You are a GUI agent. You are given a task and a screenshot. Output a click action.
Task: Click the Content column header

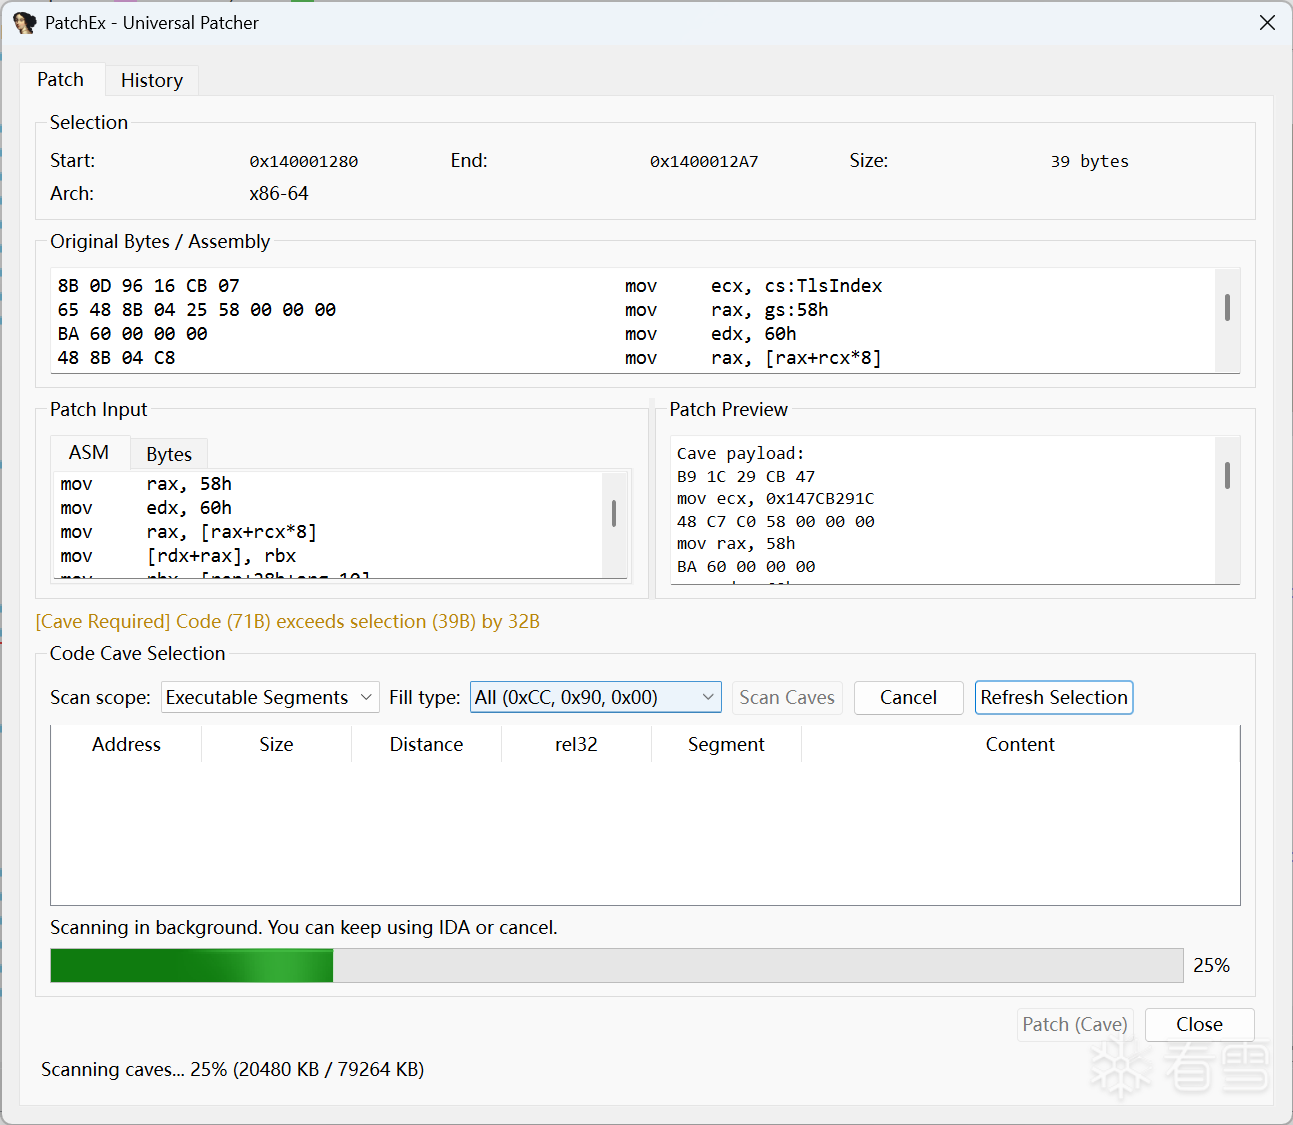(x=1020, y=744)
